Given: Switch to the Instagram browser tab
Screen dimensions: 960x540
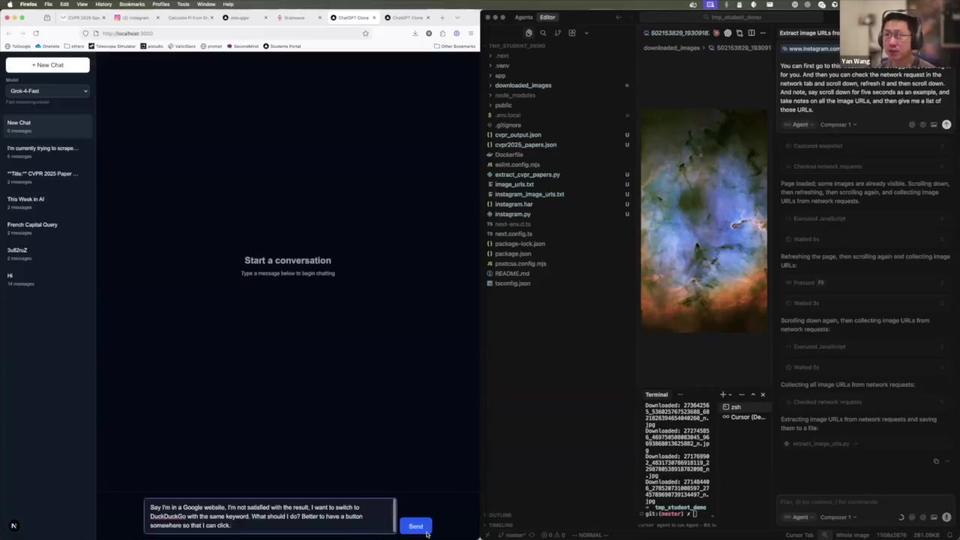Looking at the screenshot, I should [135, 18].
